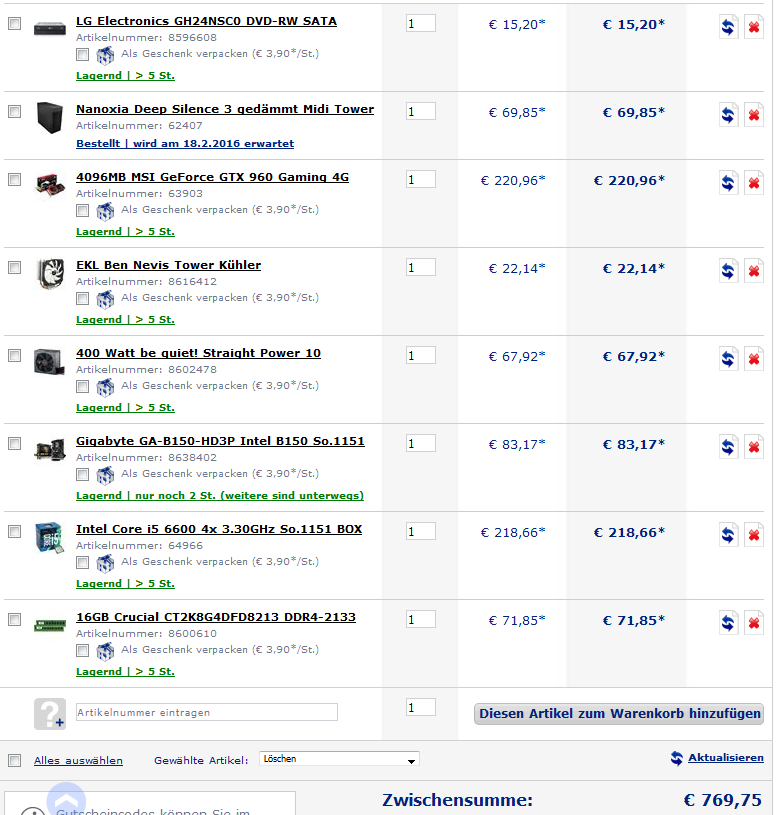Image resolution: width=778 pixels, height=815 pixels.
Task: Select the 16GB Crucial row checkbox
Action: pyautogui.click(x=15, y=620)
